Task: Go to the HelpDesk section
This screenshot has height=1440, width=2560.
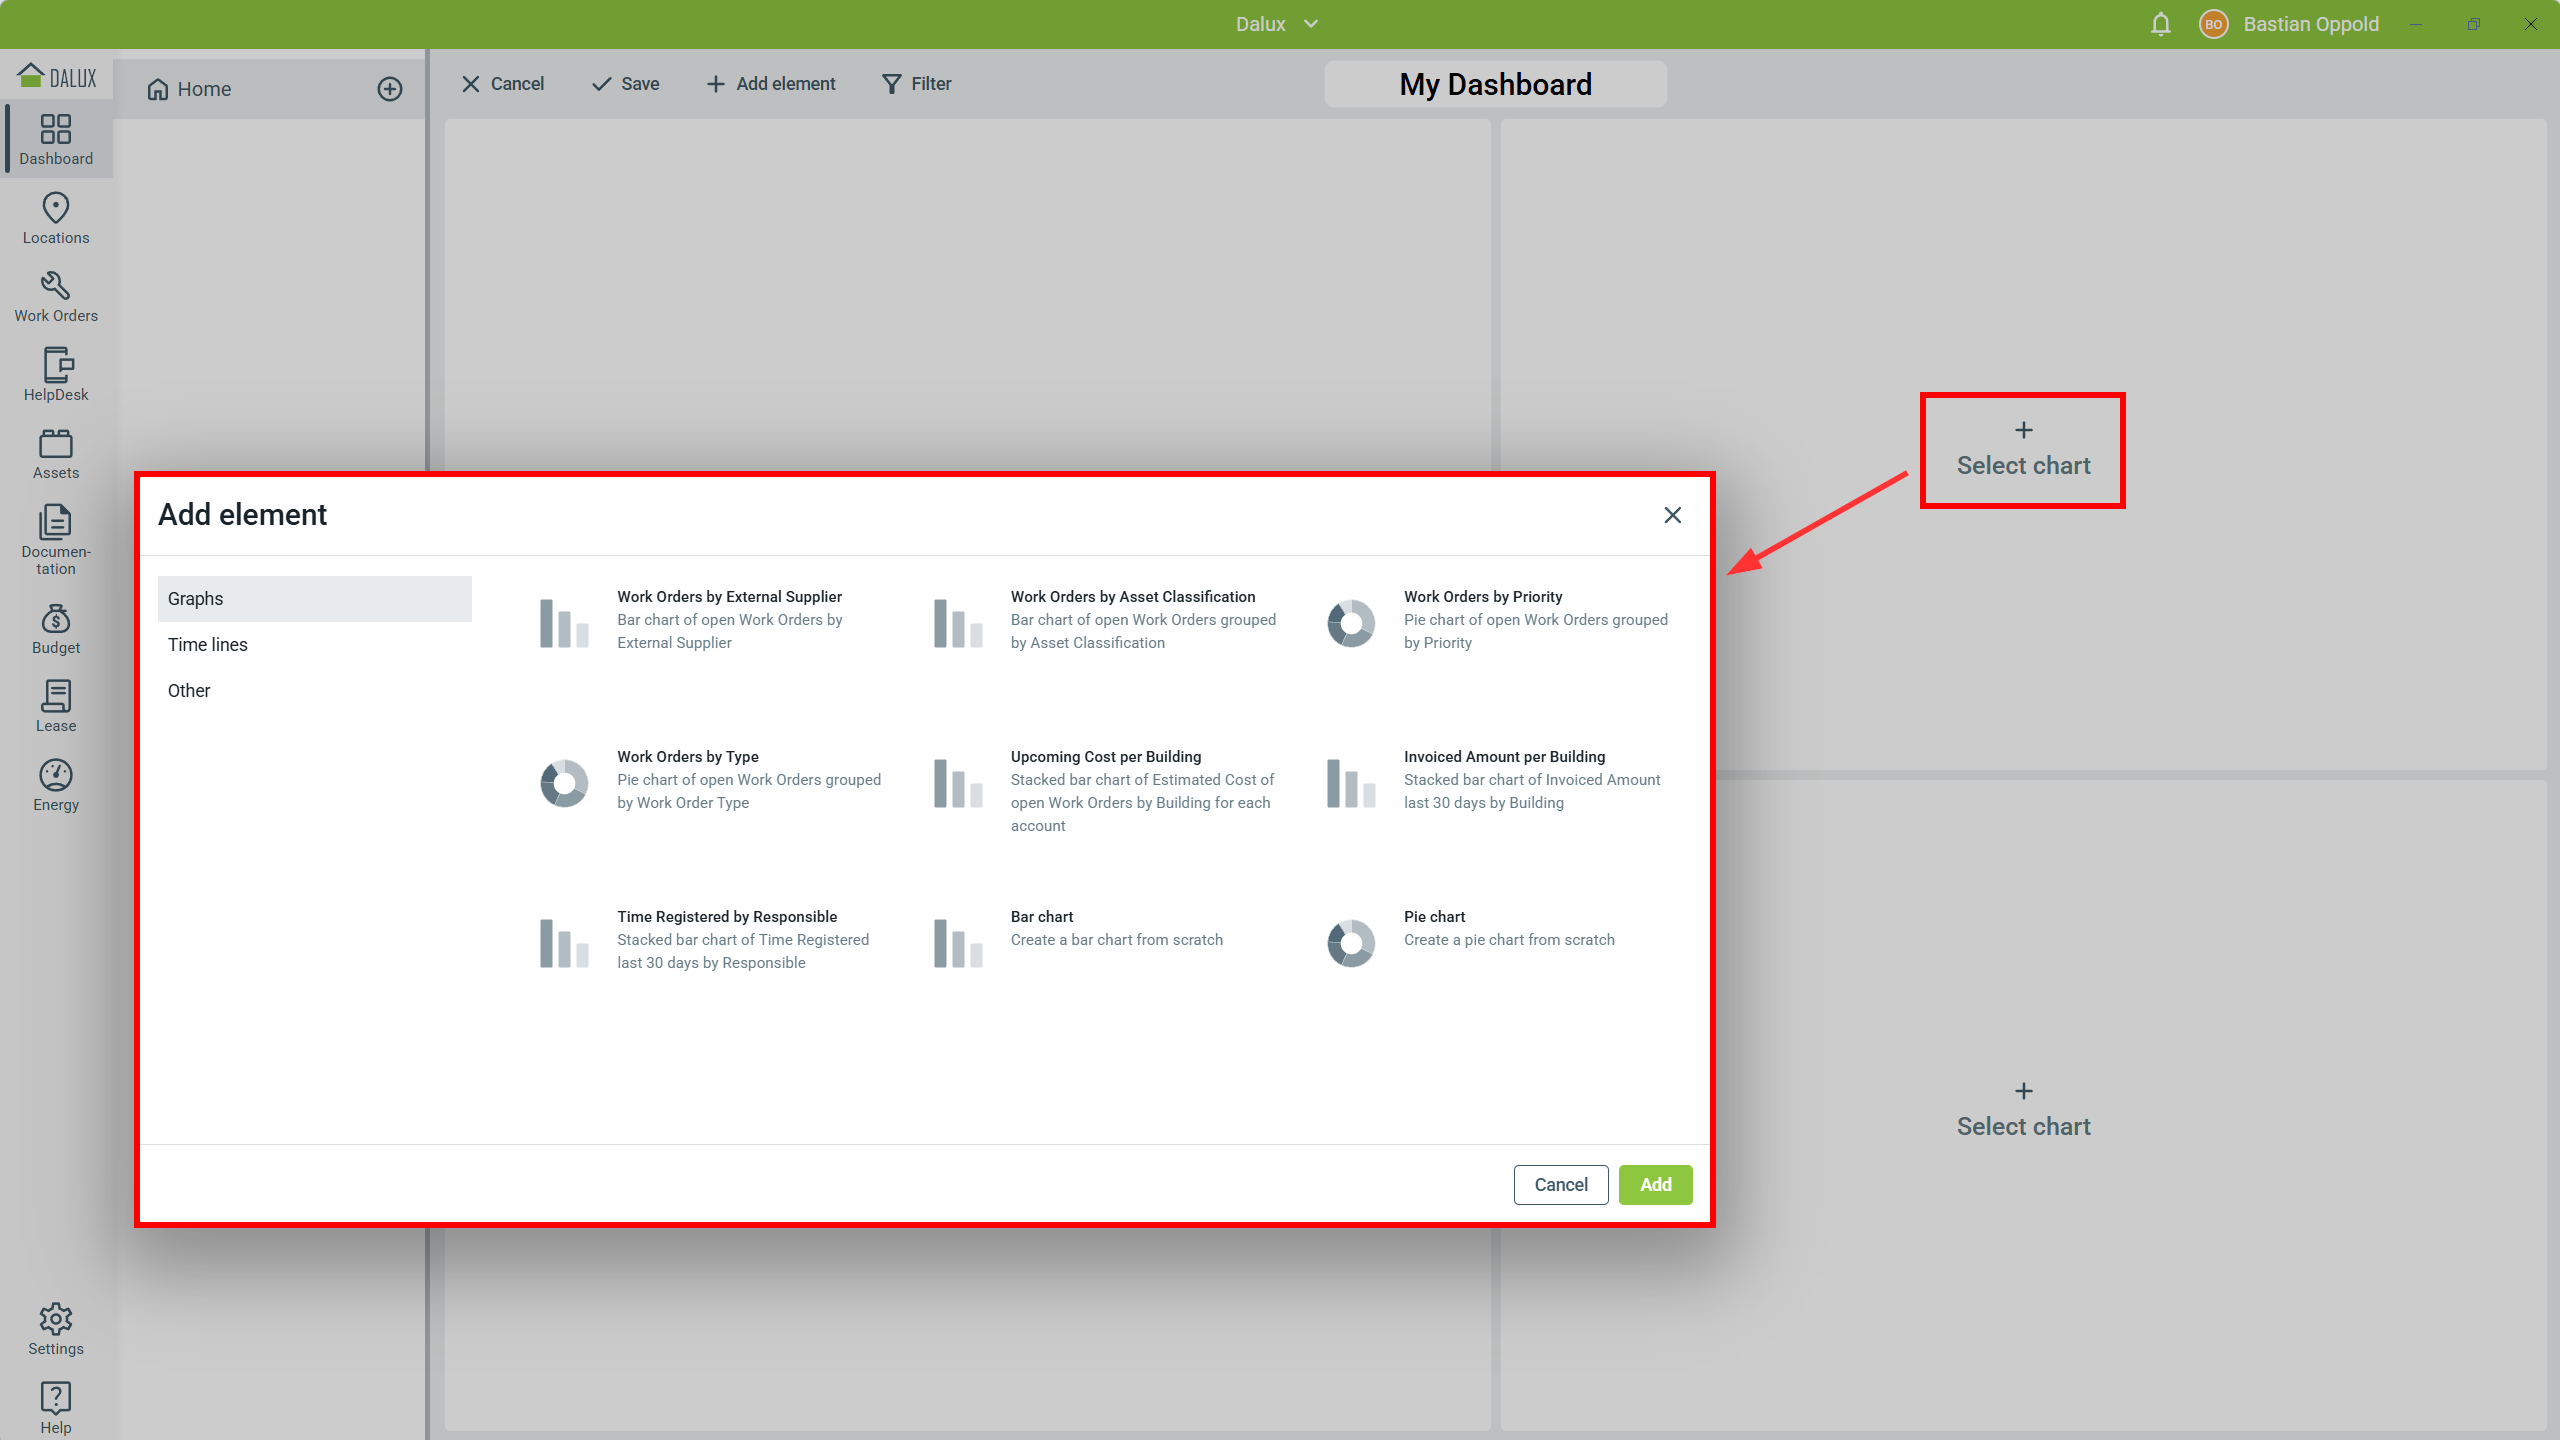Action: point(56,375)
